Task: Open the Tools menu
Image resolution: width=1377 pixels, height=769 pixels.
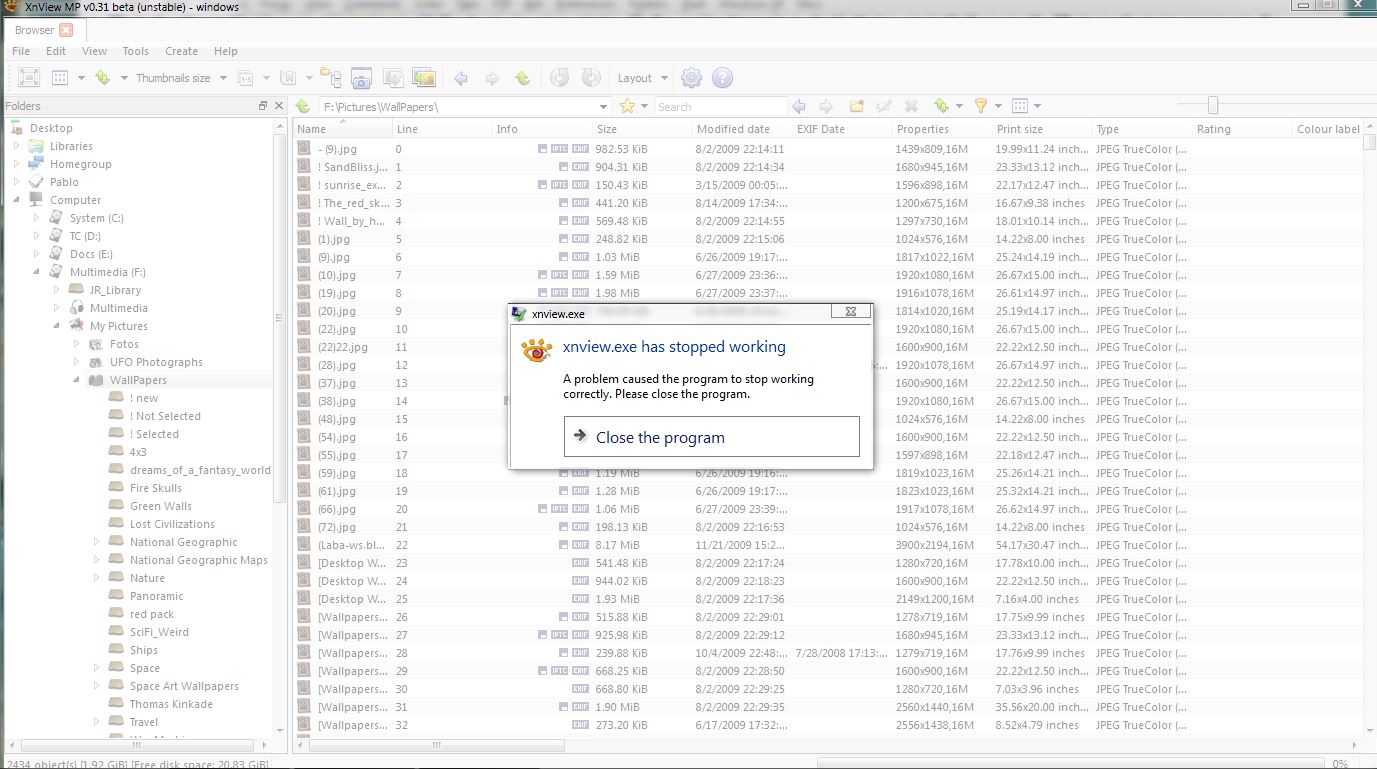Action: [136, 51]
